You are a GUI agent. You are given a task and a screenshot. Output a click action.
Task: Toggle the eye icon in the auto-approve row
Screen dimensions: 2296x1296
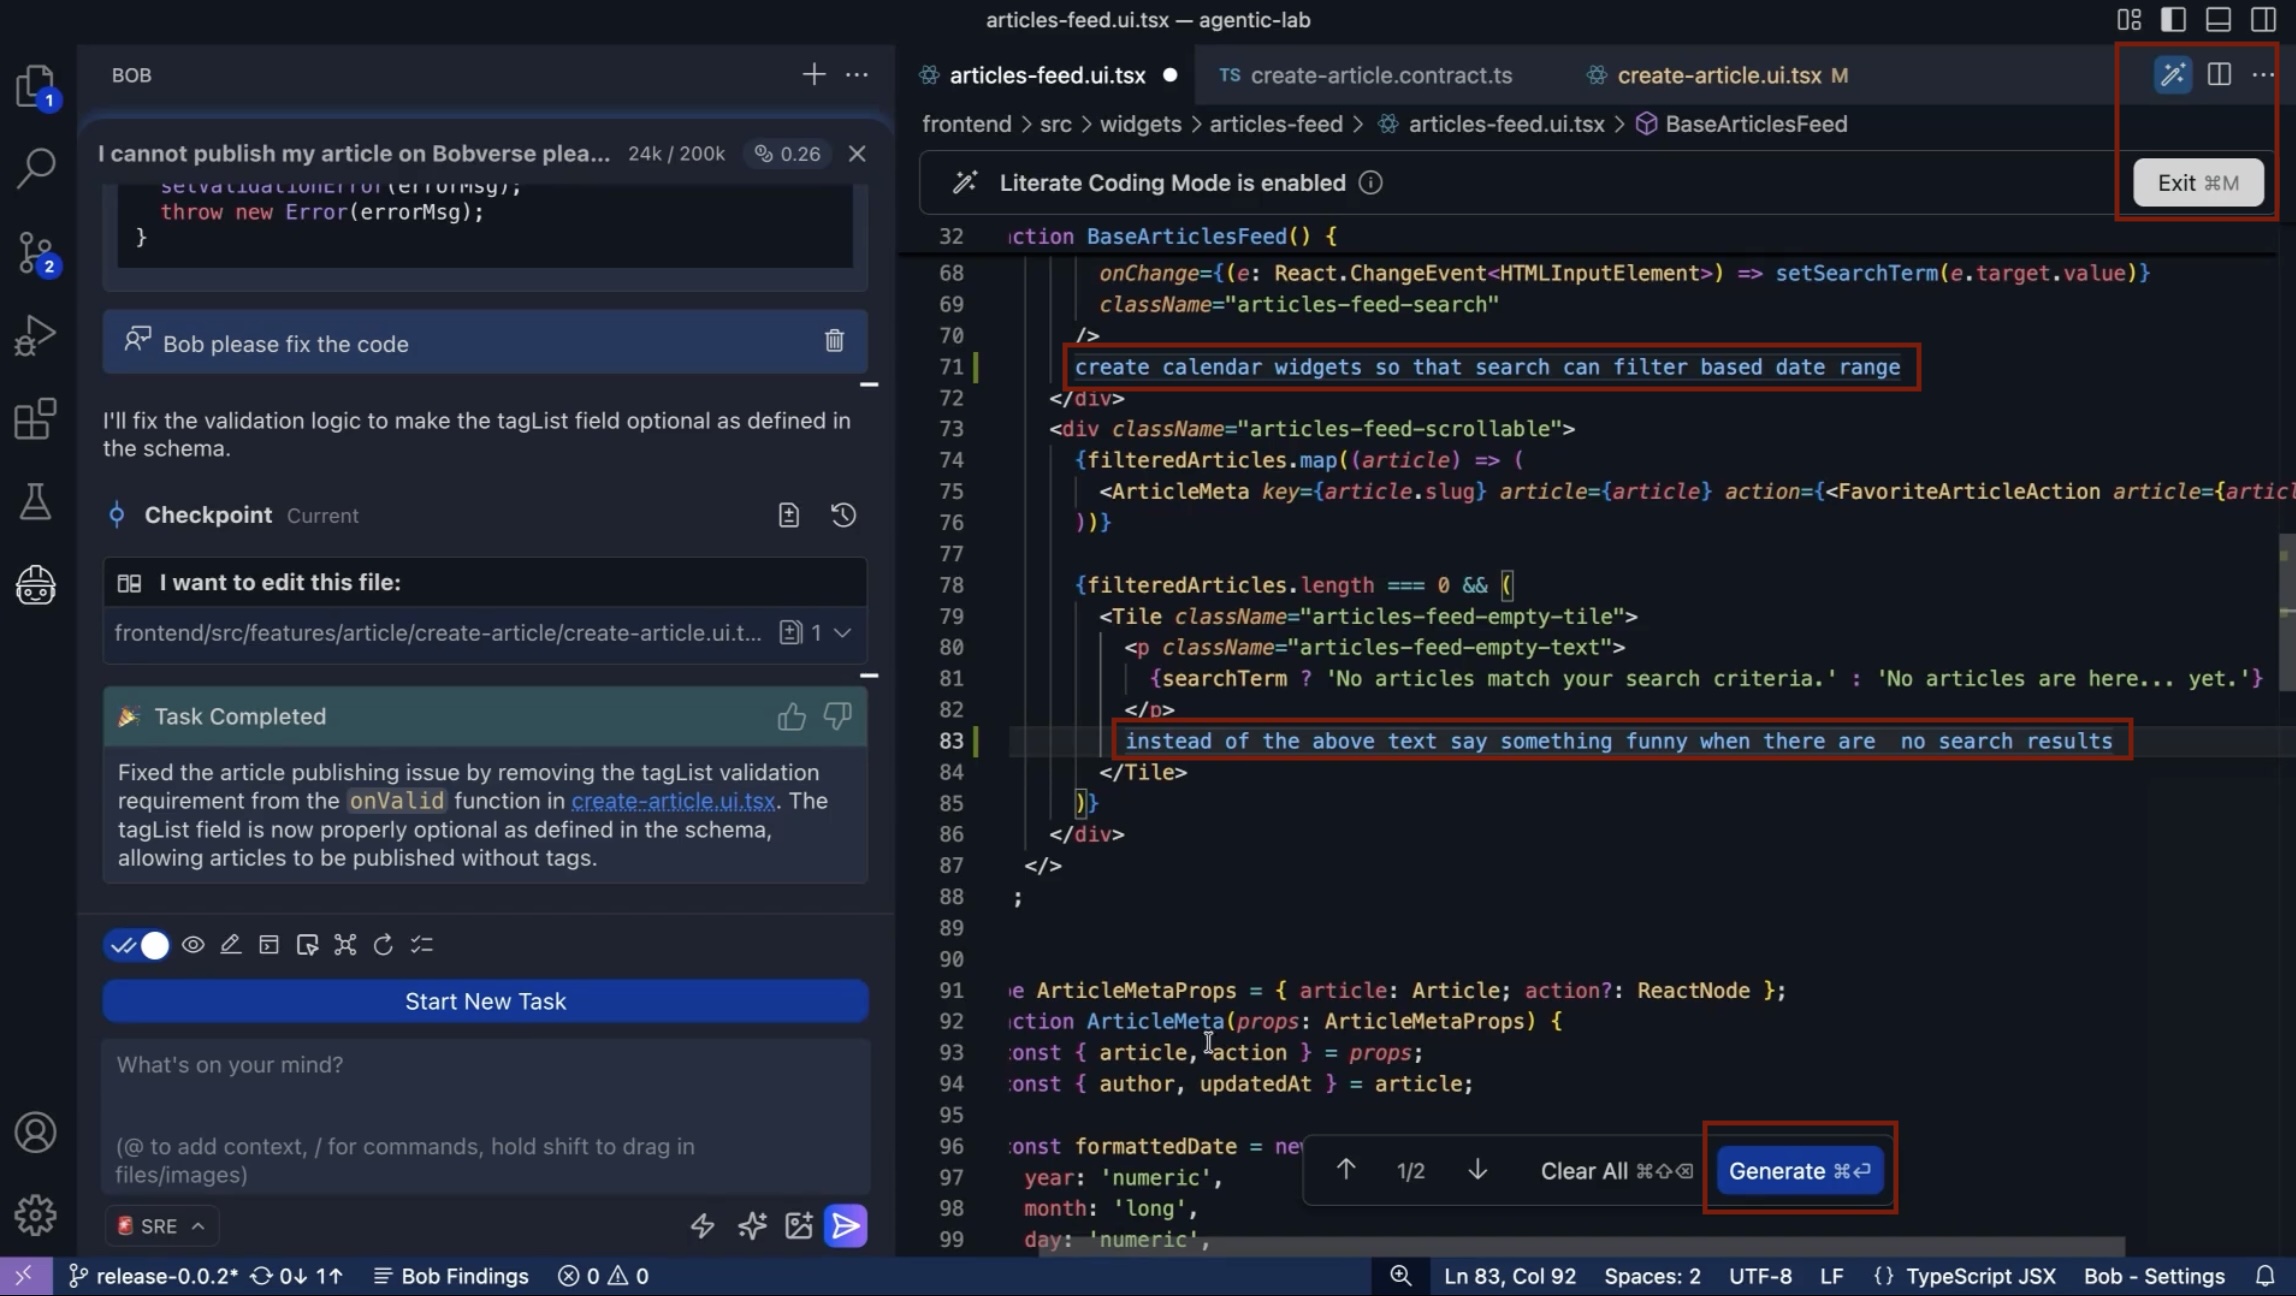point(193,945)
